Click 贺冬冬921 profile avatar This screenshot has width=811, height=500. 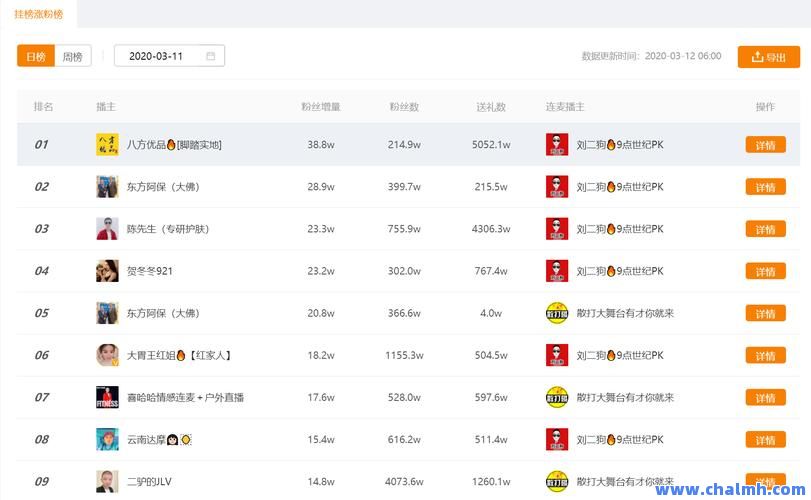tap(107, 271)
